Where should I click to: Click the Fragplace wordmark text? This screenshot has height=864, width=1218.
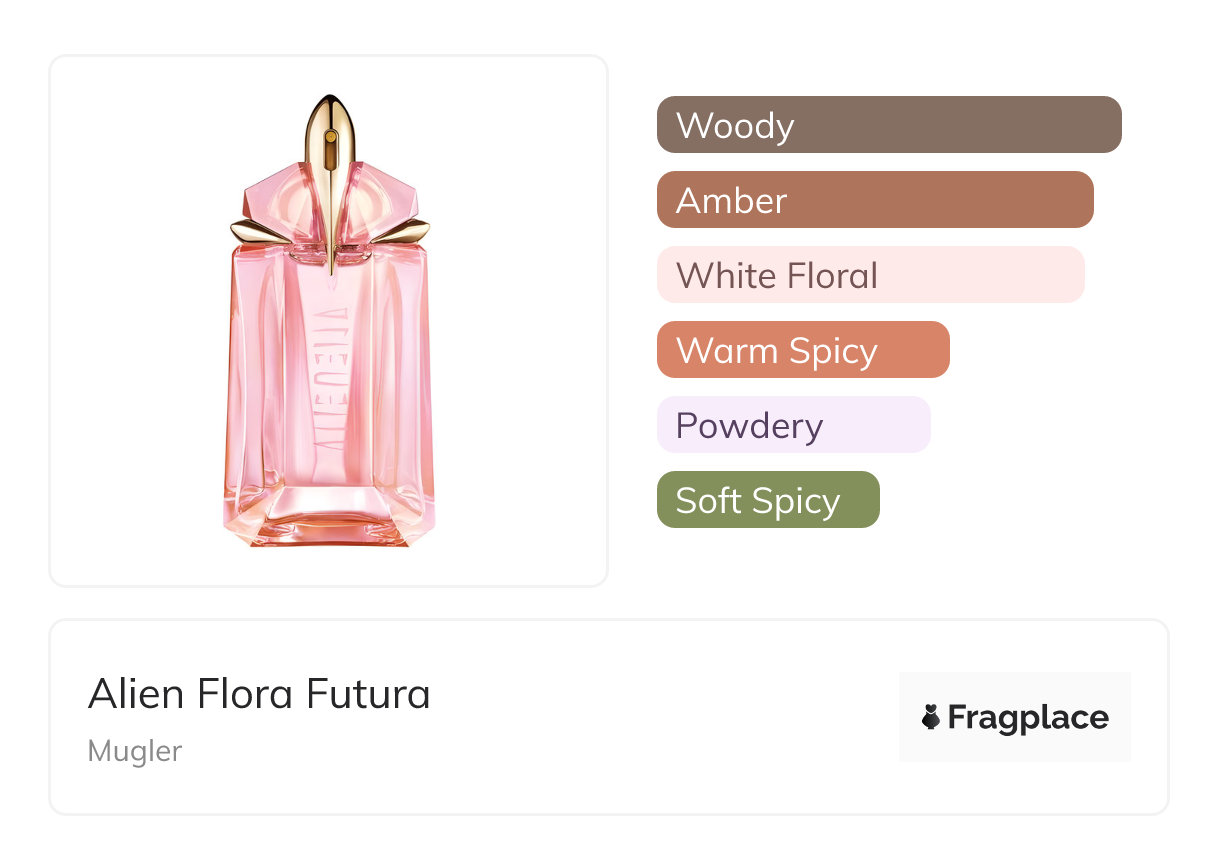tap(1028, 717)
